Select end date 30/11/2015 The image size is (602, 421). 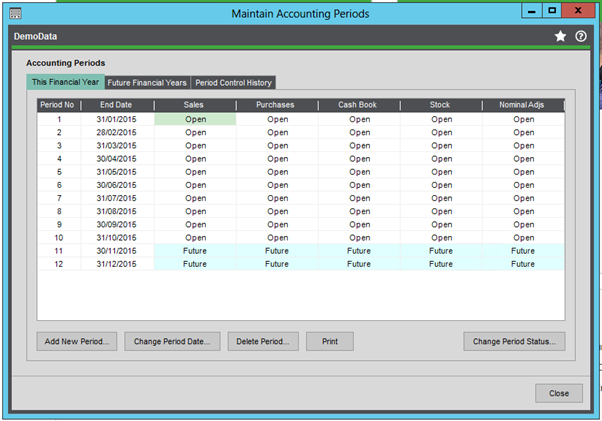[x=116, y=251]
